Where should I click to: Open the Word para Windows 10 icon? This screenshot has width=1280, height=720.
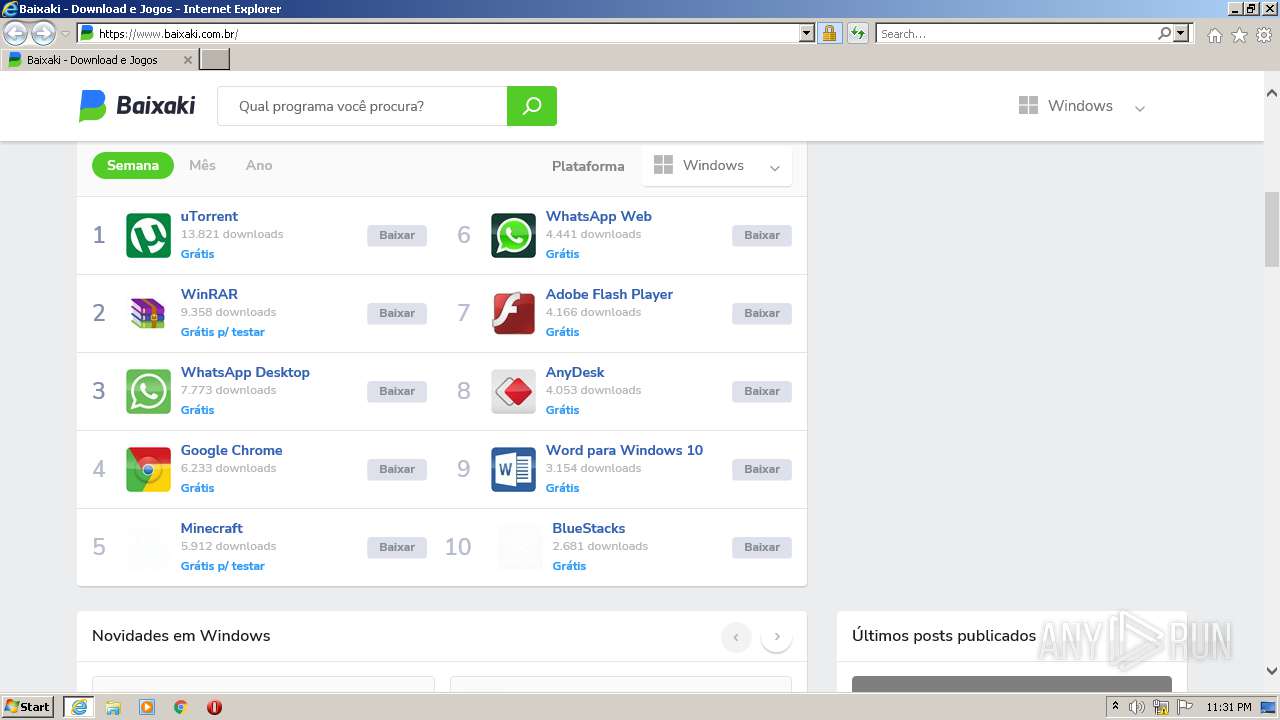point(513,469)
